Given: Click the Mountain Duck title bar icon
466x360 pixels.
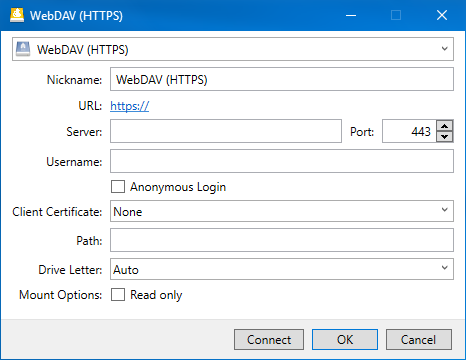Looking at the screenshot, I should click(17, 15).
